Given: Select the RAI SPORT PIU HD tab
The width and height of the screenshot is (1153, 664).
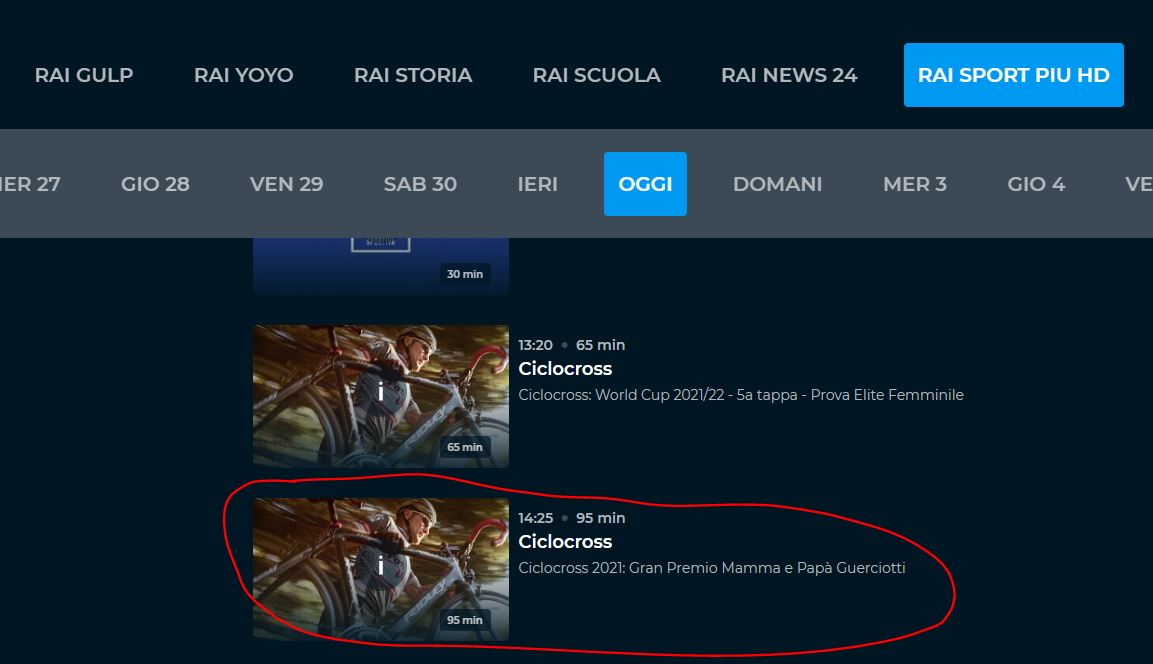Looking at the screenshot, I should tap(1013, 75).
